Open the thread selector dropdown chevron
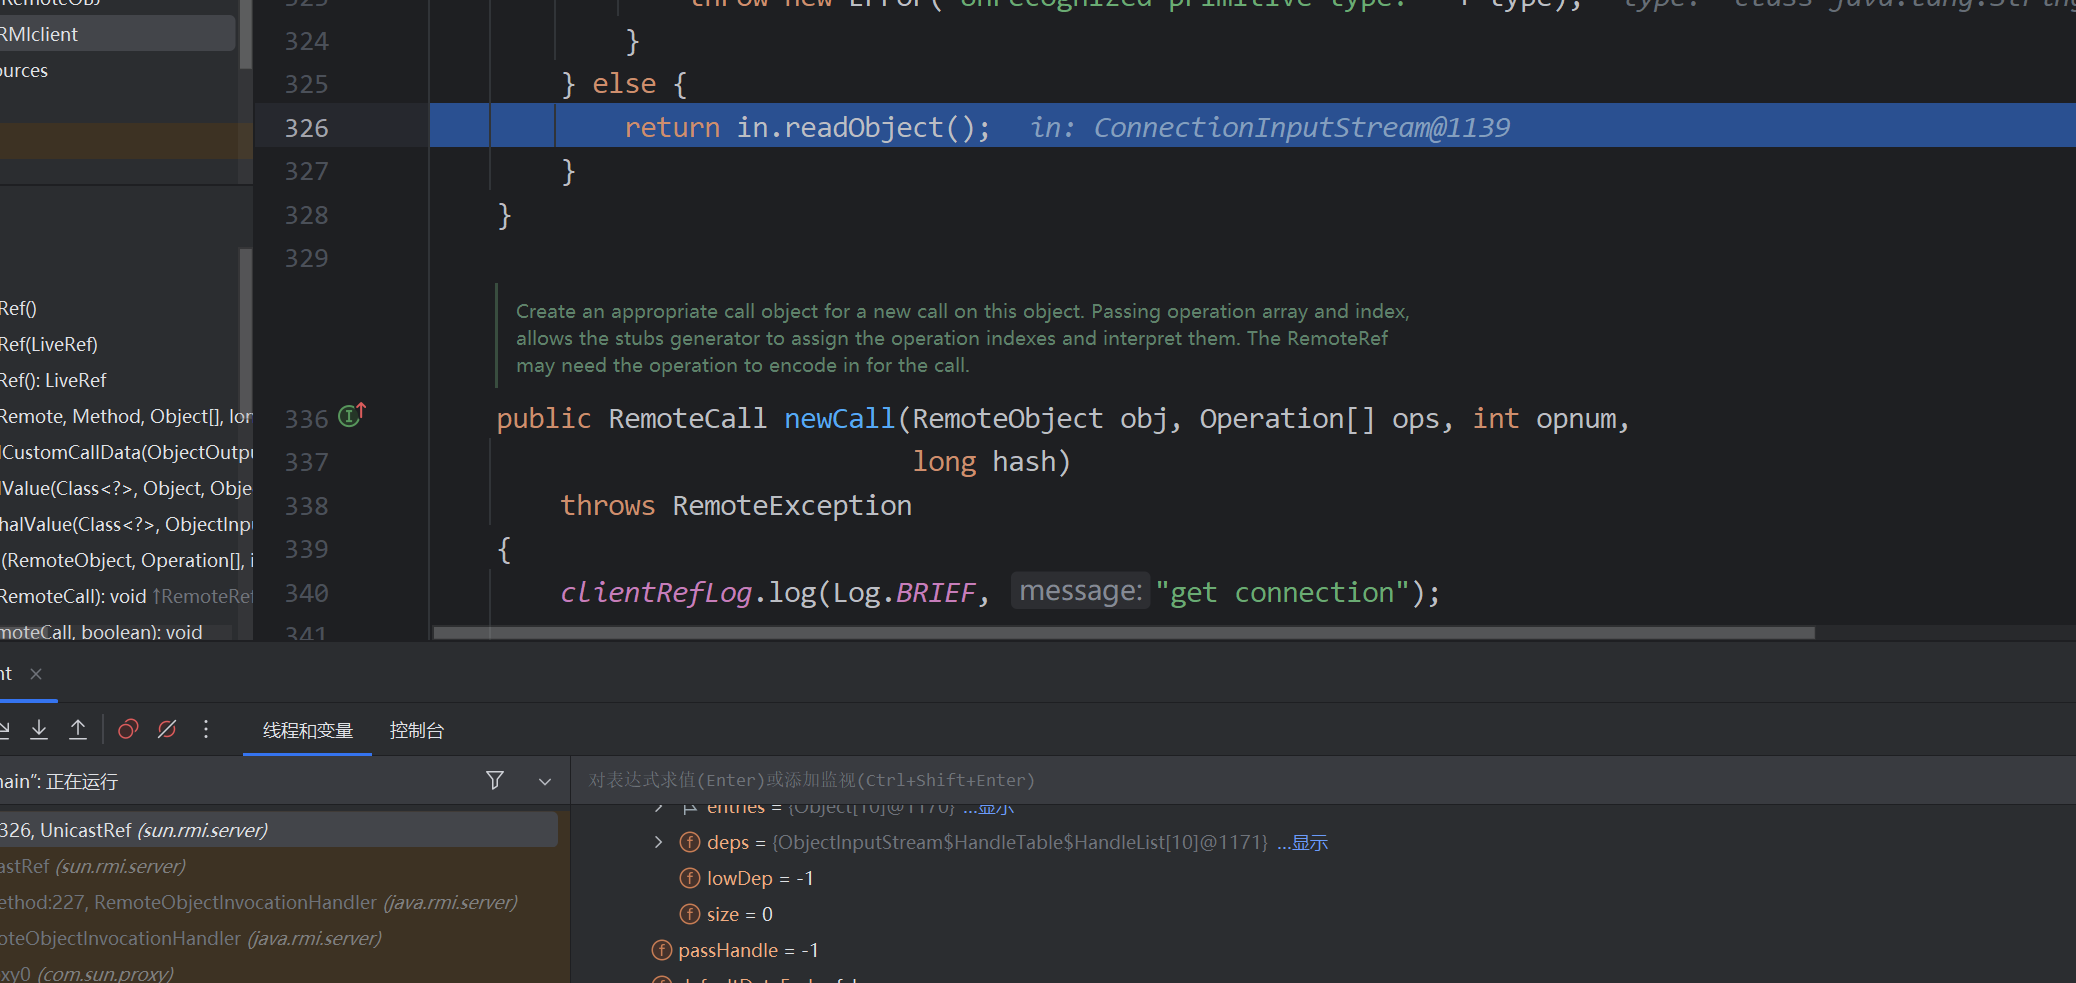2076x983 pixels. pos(545,782)
